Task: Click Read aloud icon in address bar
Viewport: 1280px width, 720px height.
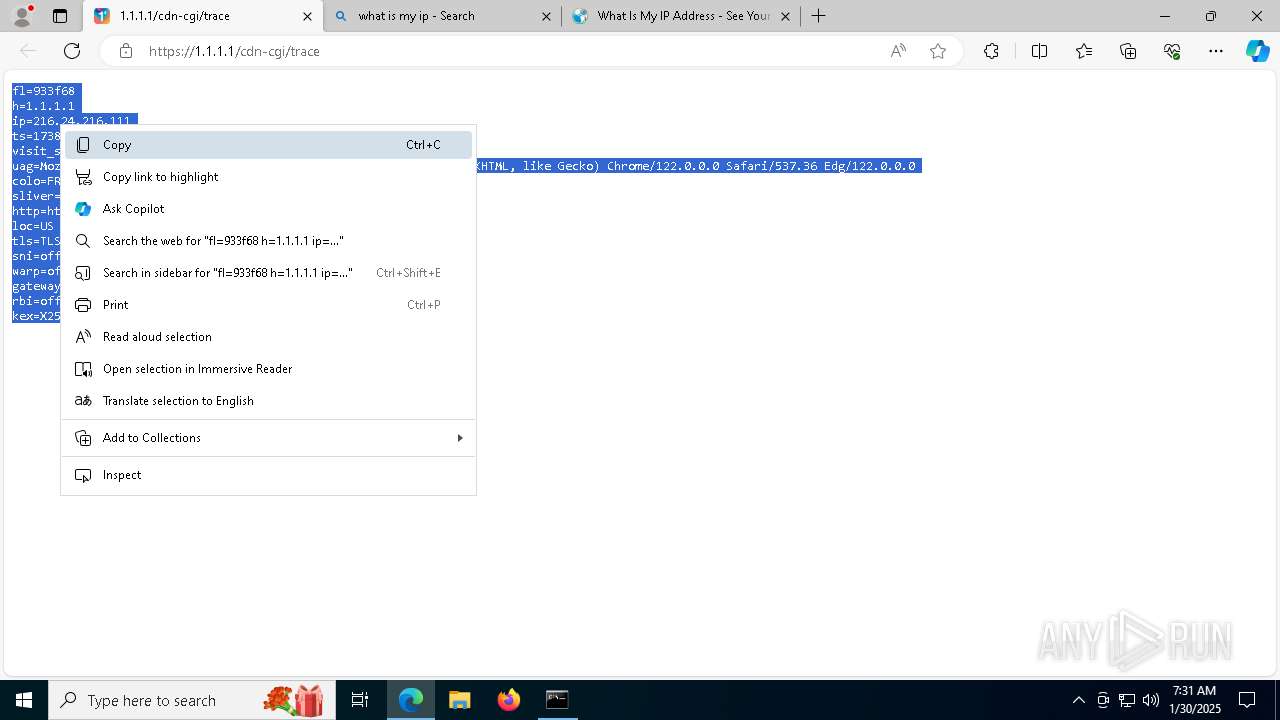Action: click(898, 51)
